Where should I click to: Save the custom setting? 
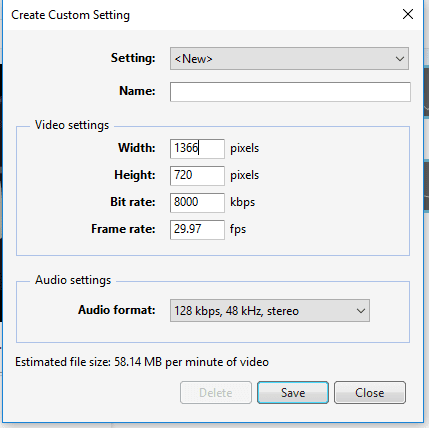293,393
